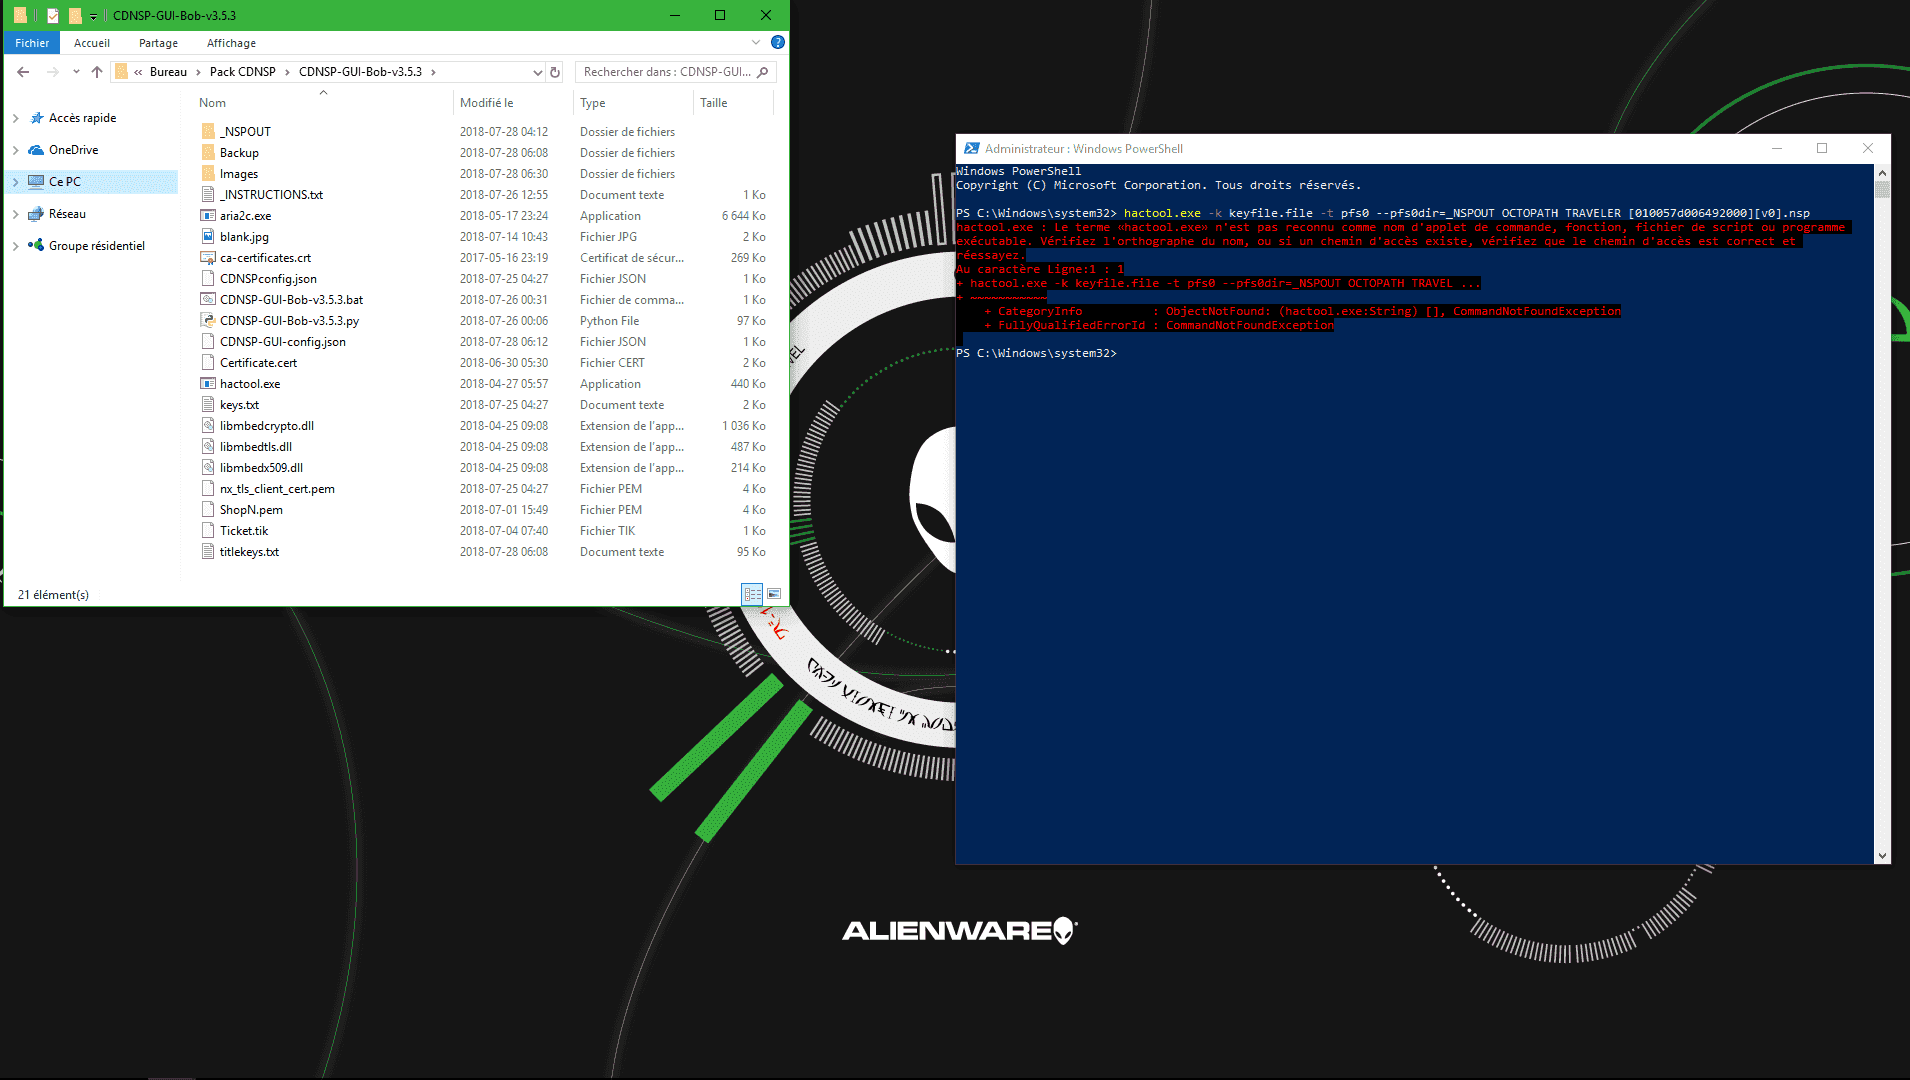Select the libmbedx509.dll file name
This screenshot has width=1910, height=1080.
click(x=261, y=467)
